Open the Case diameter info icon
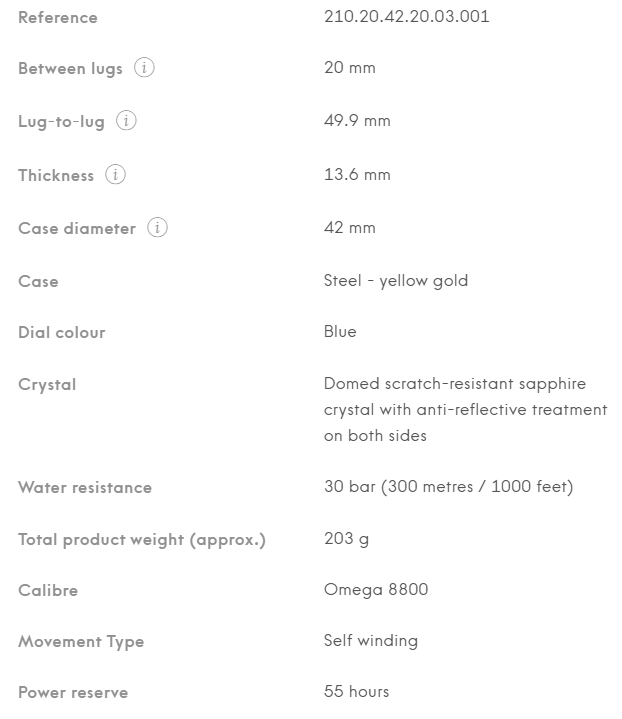This screenshot has width=622, height=719. [157, 227]
